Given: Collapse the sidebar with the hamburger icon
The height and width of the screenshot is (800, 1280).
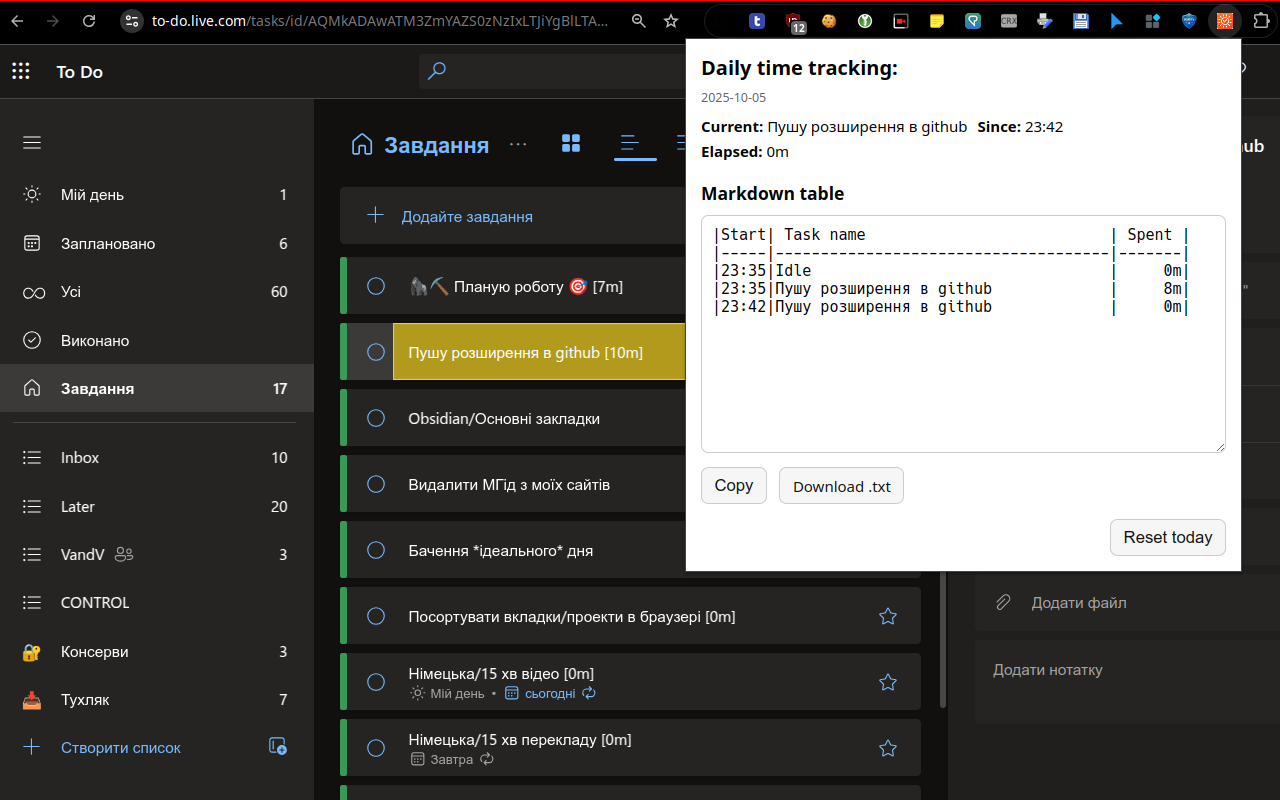Looking at the screenshot, I should tap(32, 143).
